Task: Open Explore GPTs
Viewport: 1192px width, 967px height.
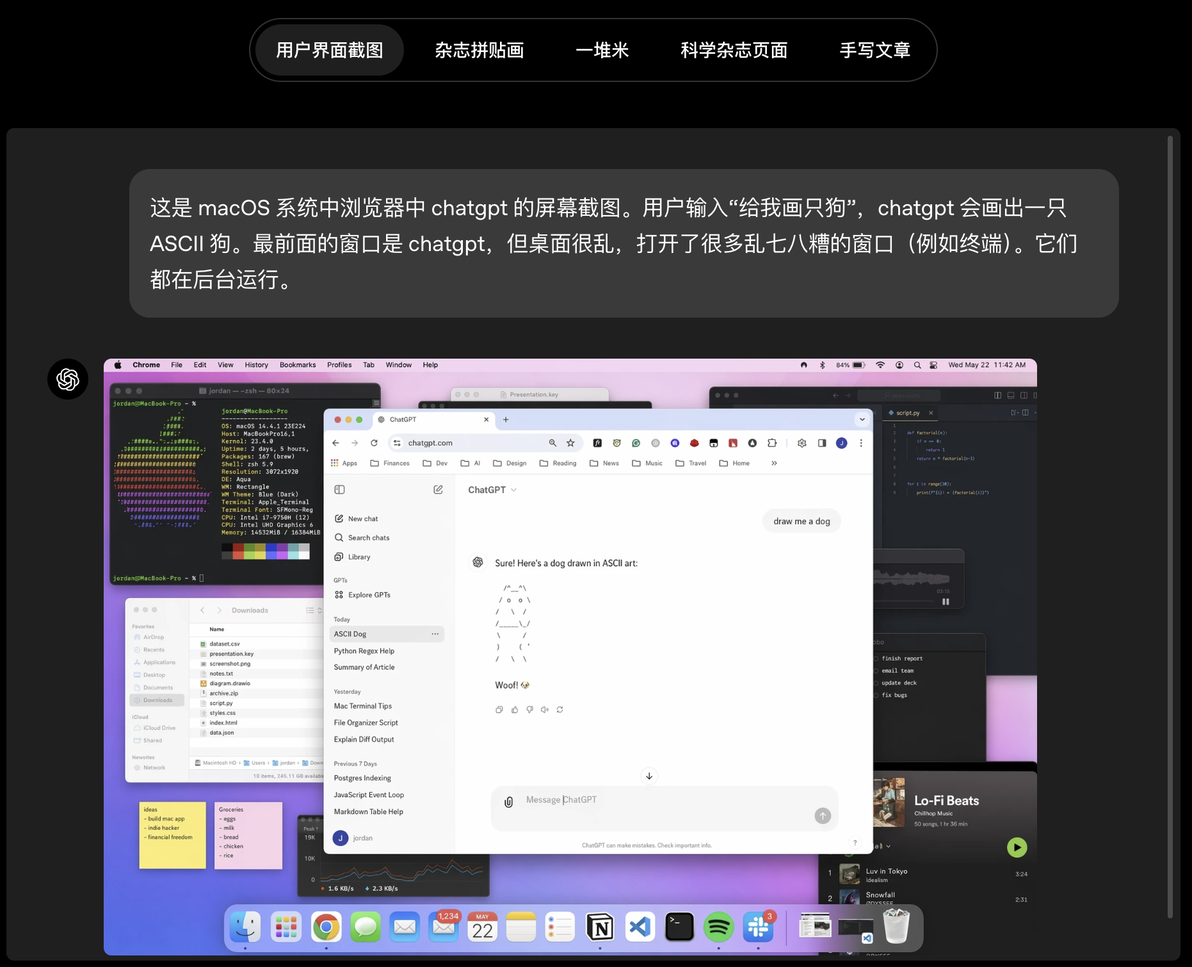Action: [x=362, y=594]
